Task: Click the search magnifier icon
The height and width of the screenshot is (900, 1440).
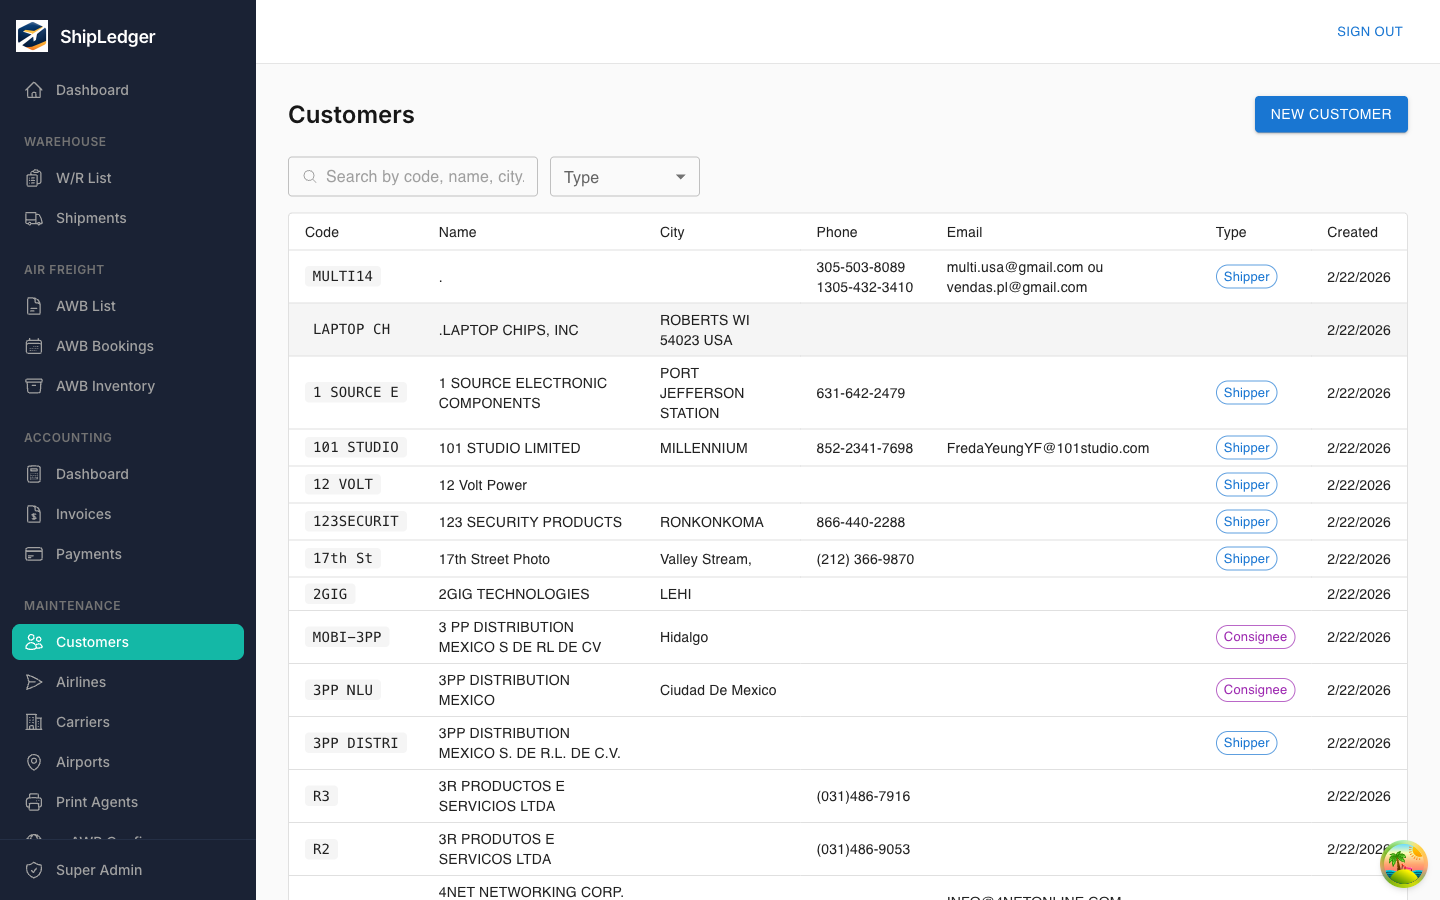Action: point(310,176)
